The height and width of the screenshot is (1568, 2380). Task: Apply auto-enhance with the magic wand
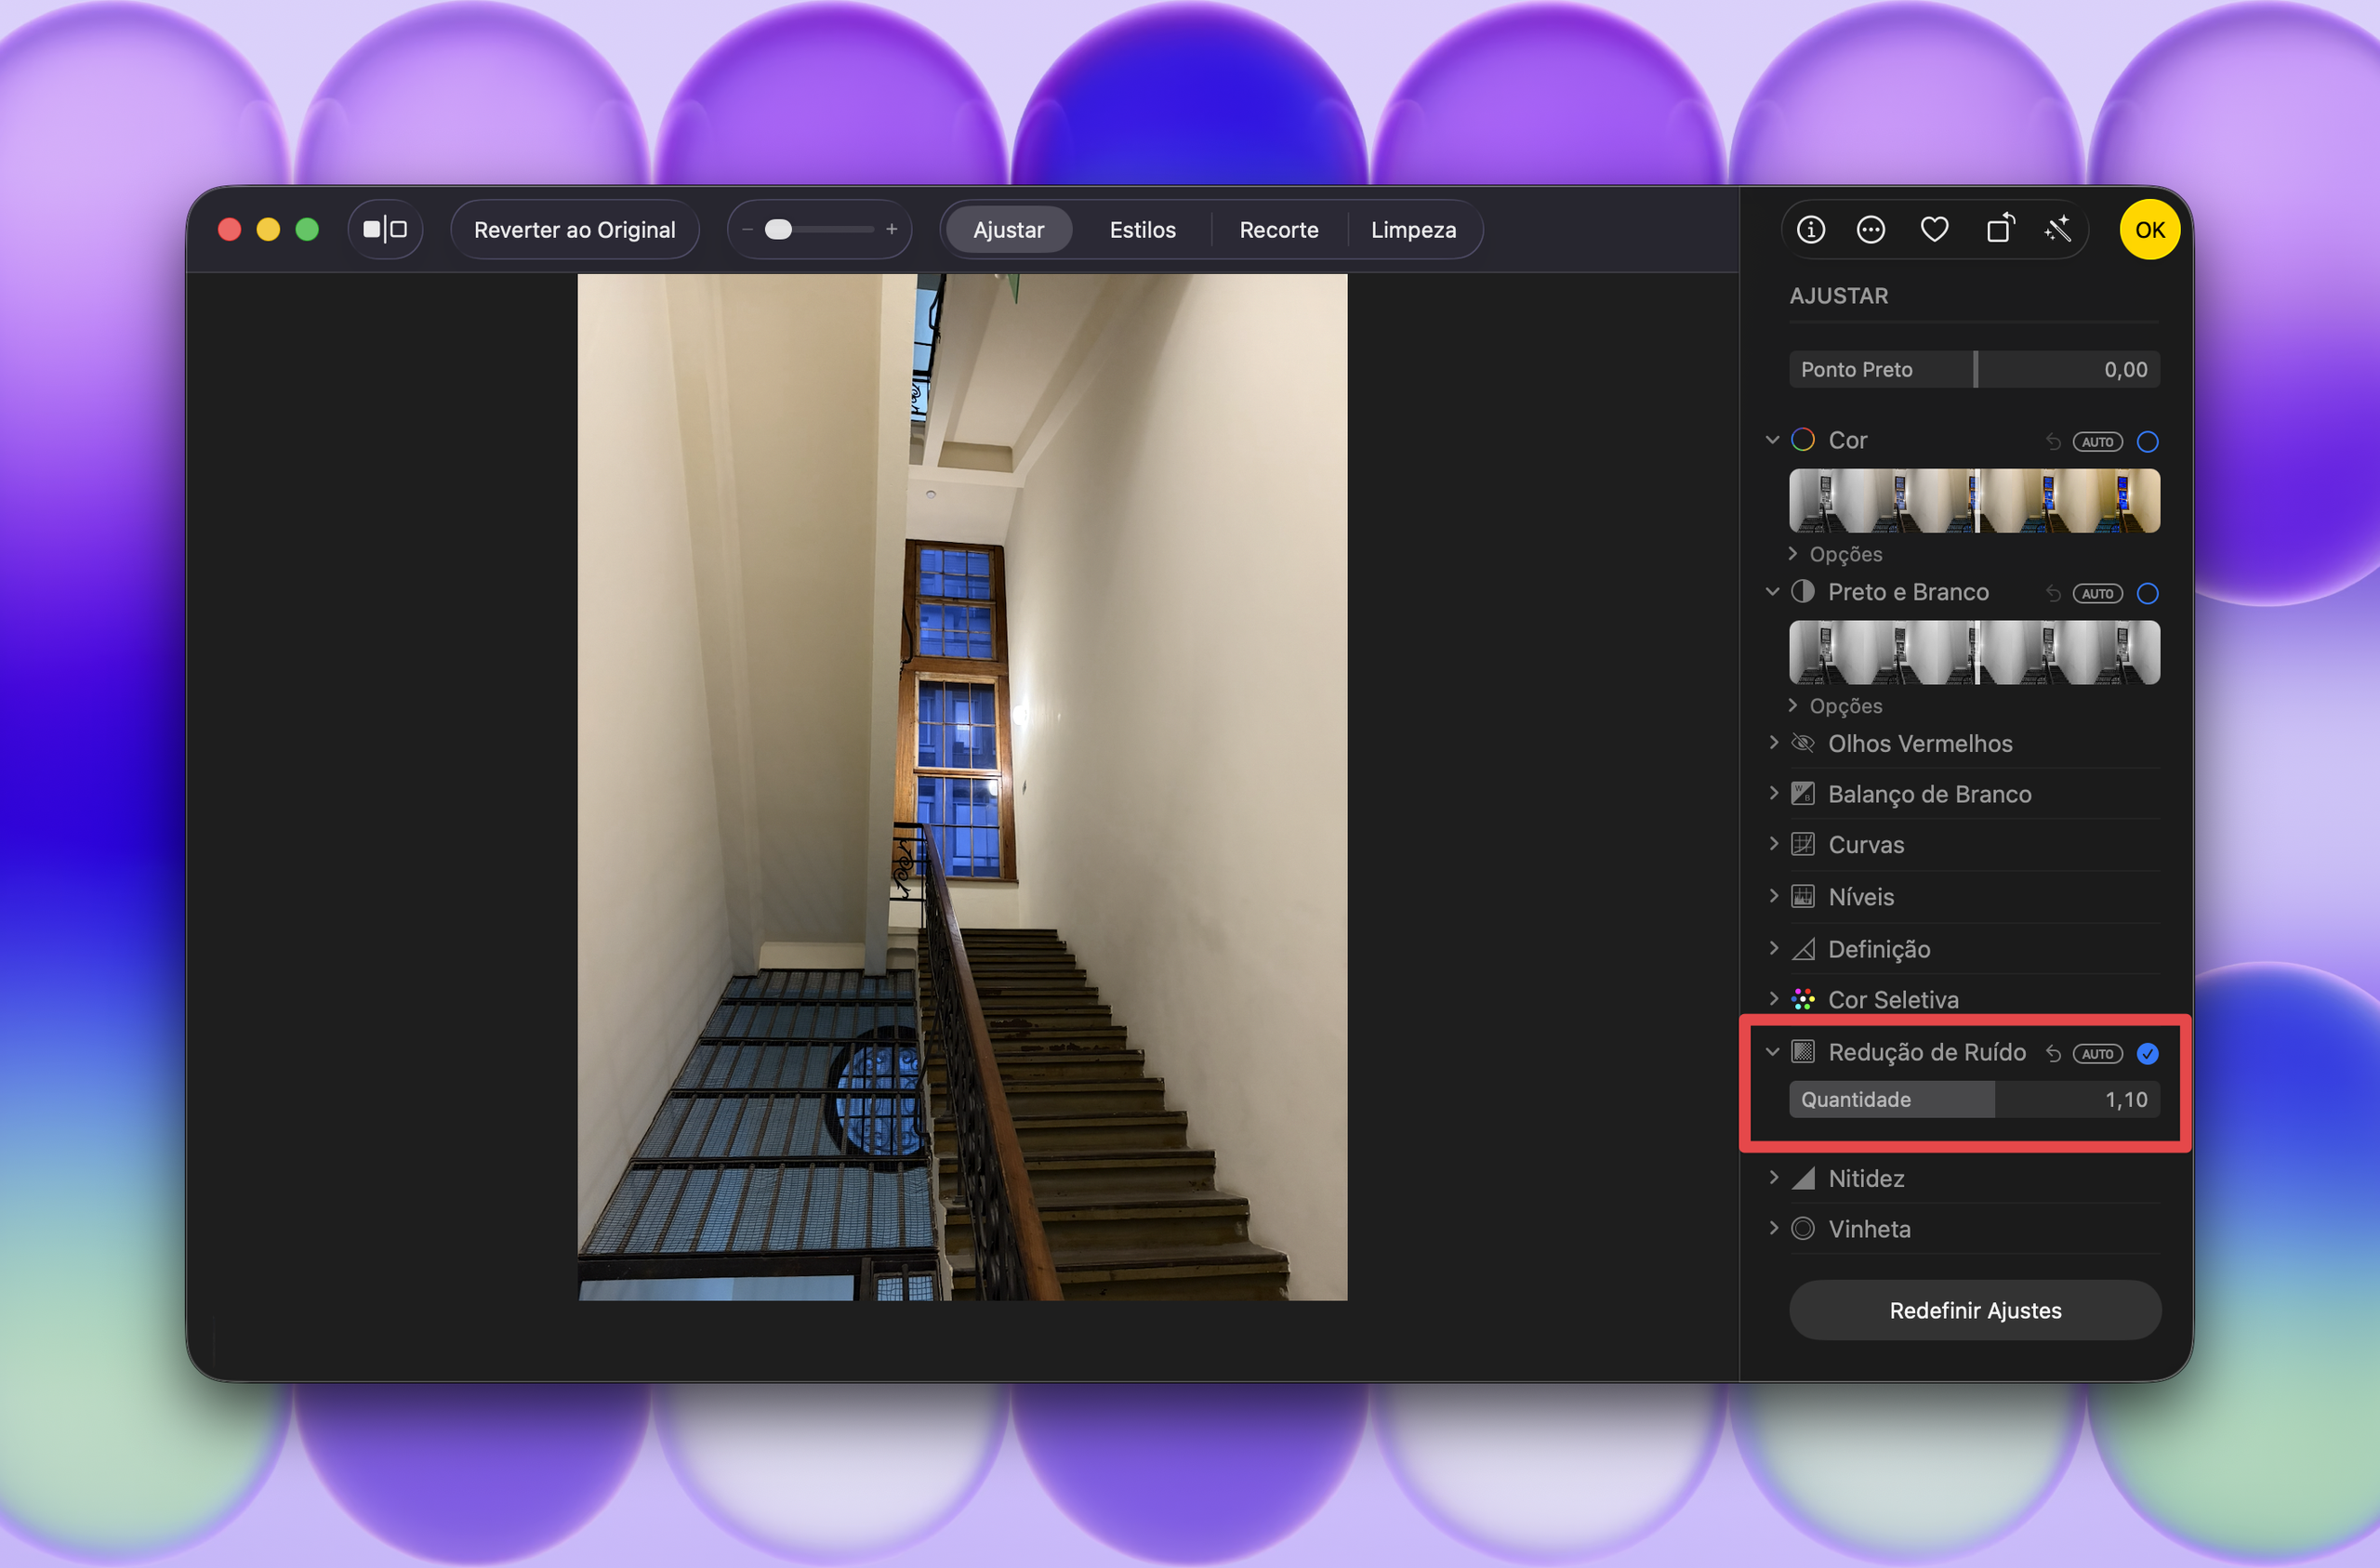(2058, 230)
